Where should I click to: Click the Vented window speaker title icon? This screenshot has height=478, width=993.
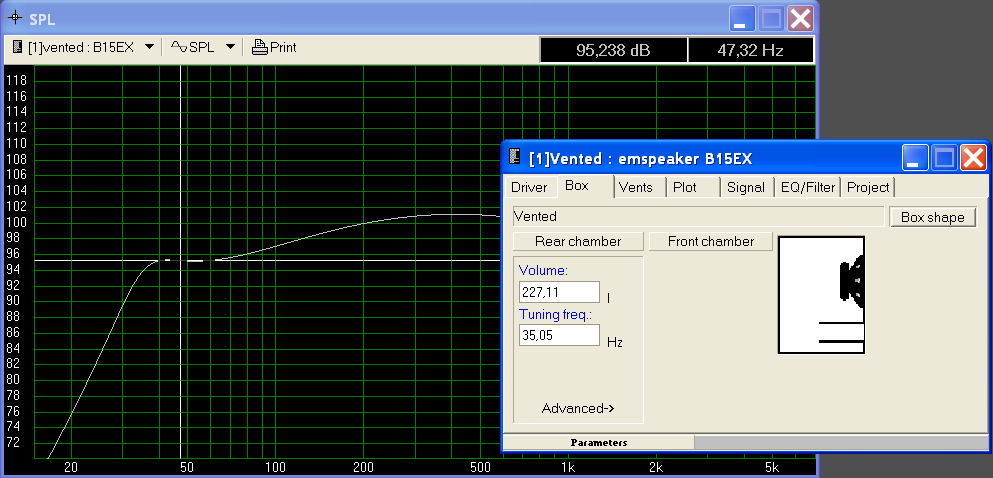click(x=515, y=156)
